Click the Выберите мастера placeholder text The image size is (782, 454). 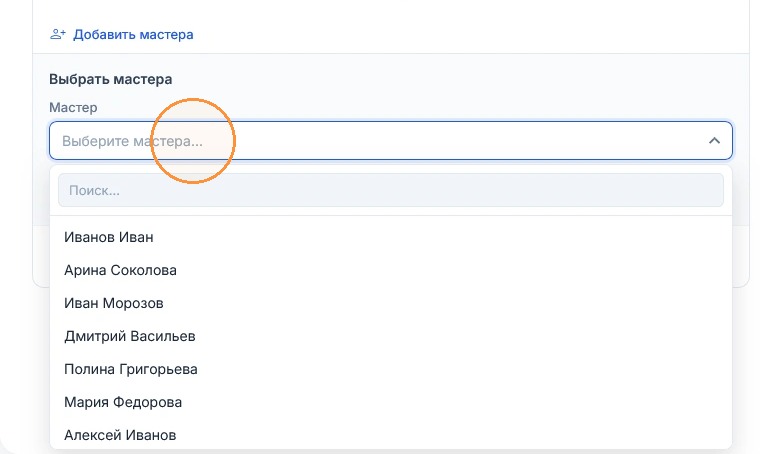(132, 141)
